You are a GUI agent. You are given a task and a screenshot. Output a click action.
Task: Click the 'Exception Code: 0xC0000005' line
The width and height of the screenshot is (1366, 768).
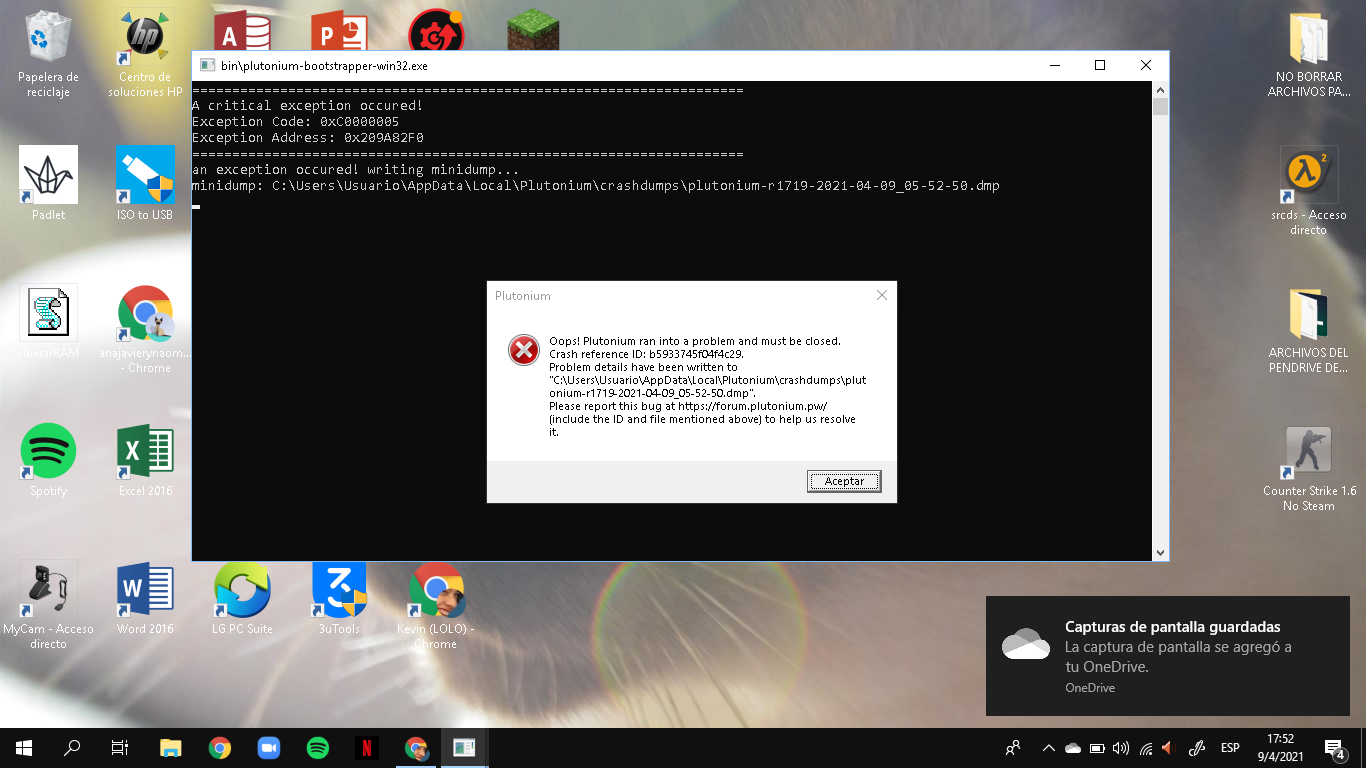(x=296, y=122)
